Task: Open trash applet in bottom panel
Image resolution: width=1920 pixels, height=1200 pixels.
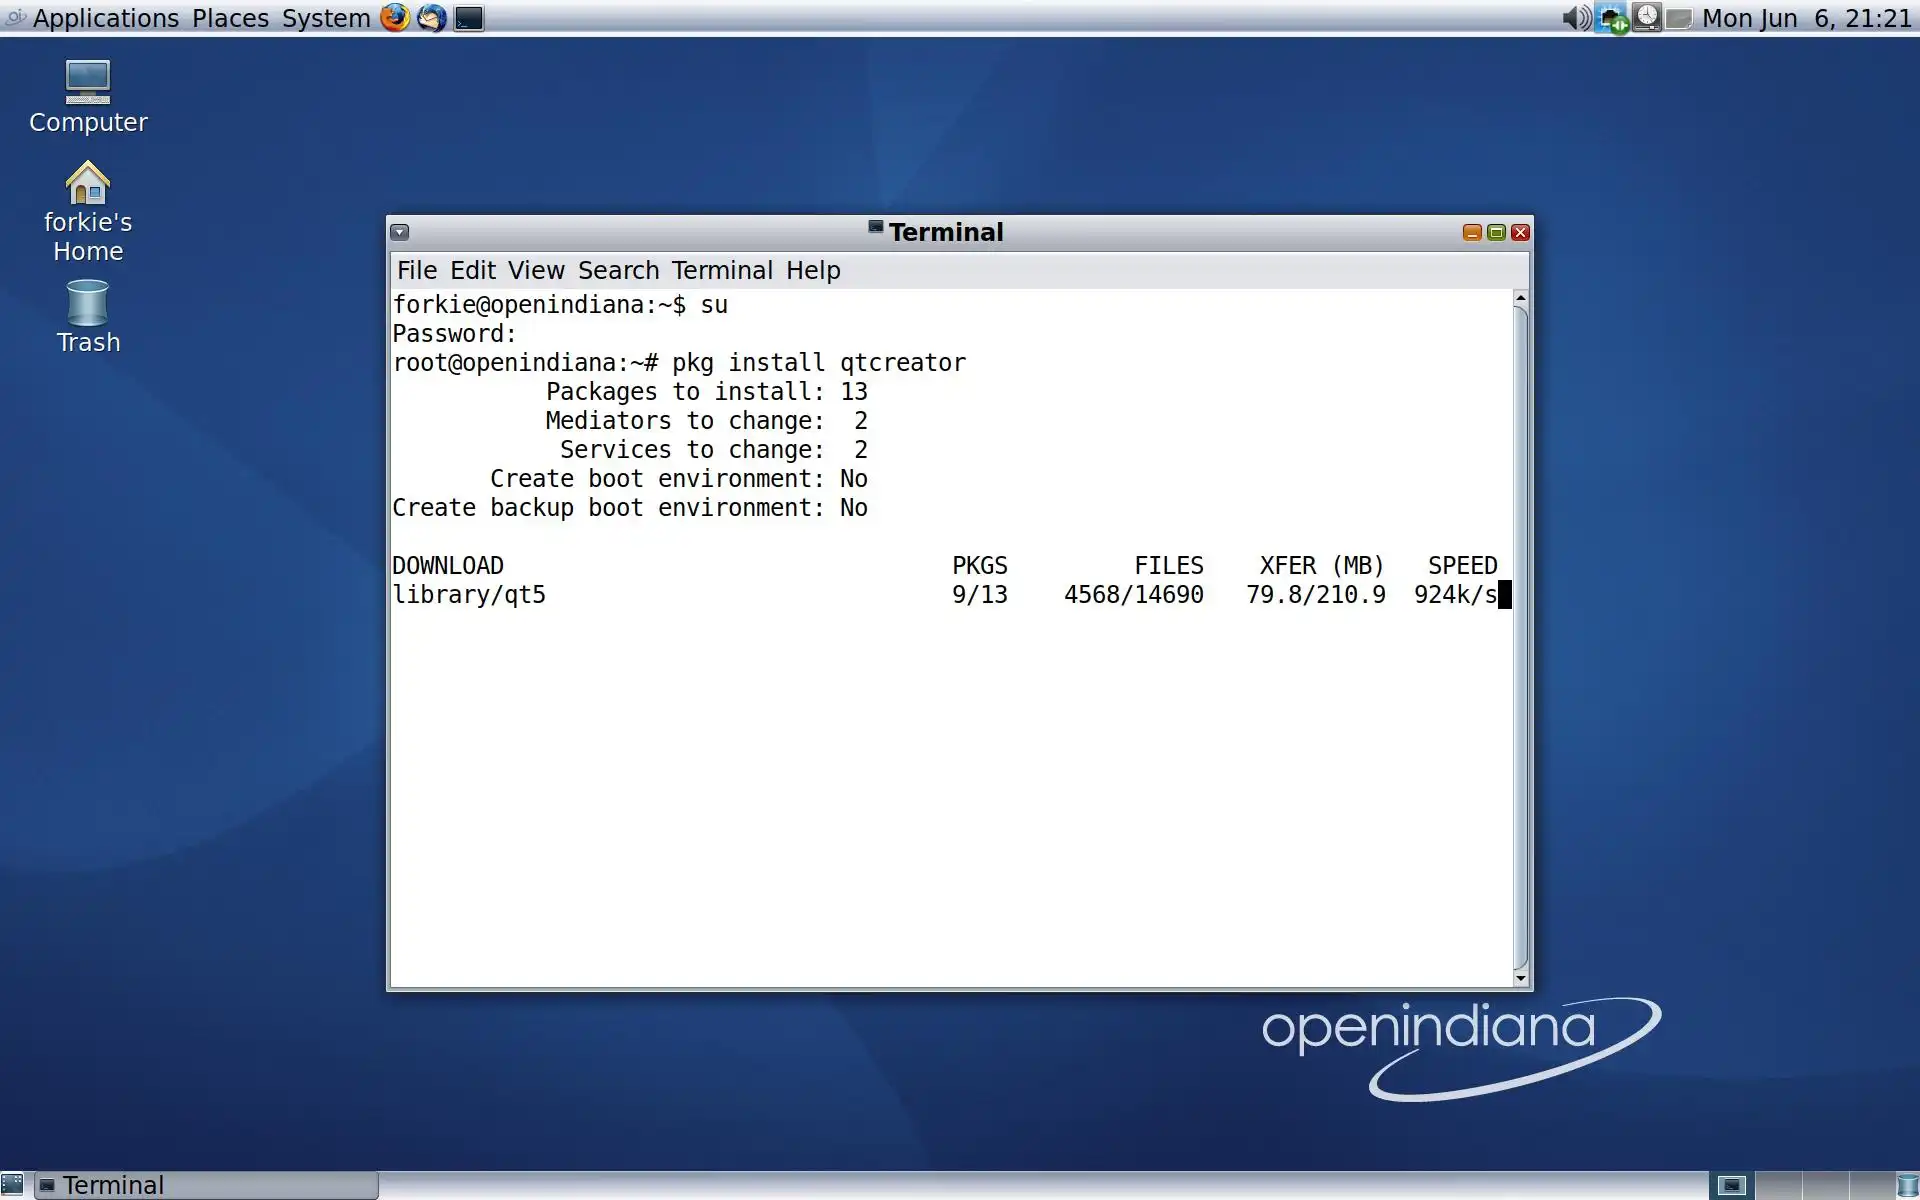Action: (x=1907, y=1186)
